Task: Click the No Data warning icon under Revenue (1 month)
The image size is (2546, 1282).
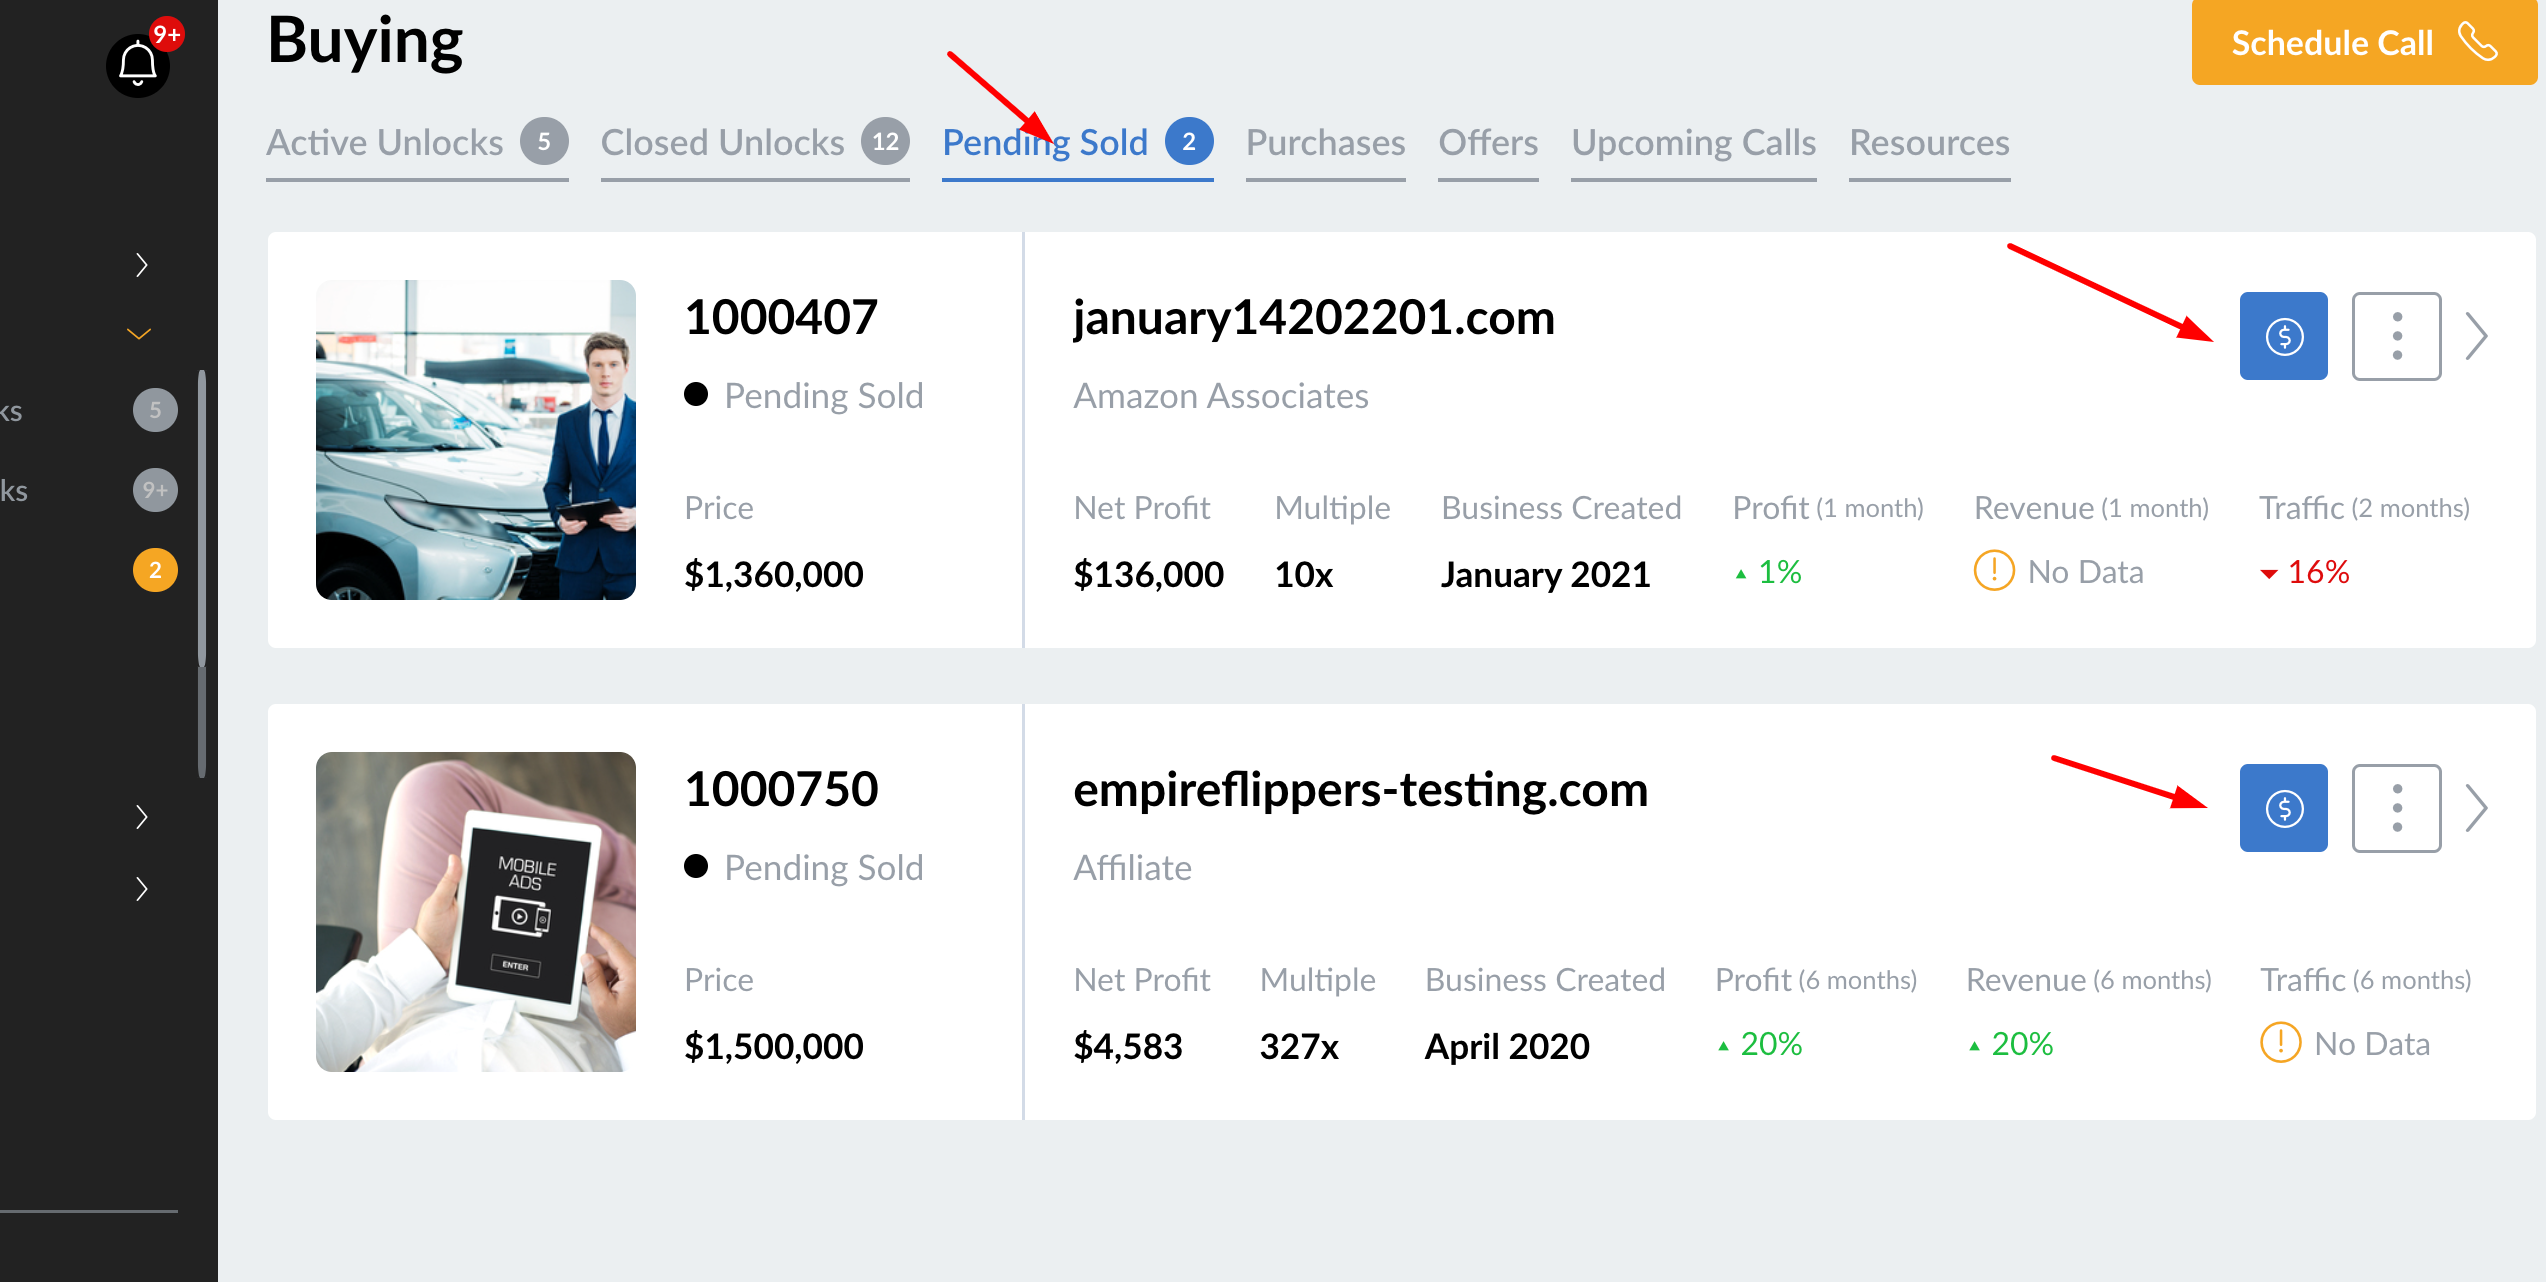Action: (x=1994, y=571)
